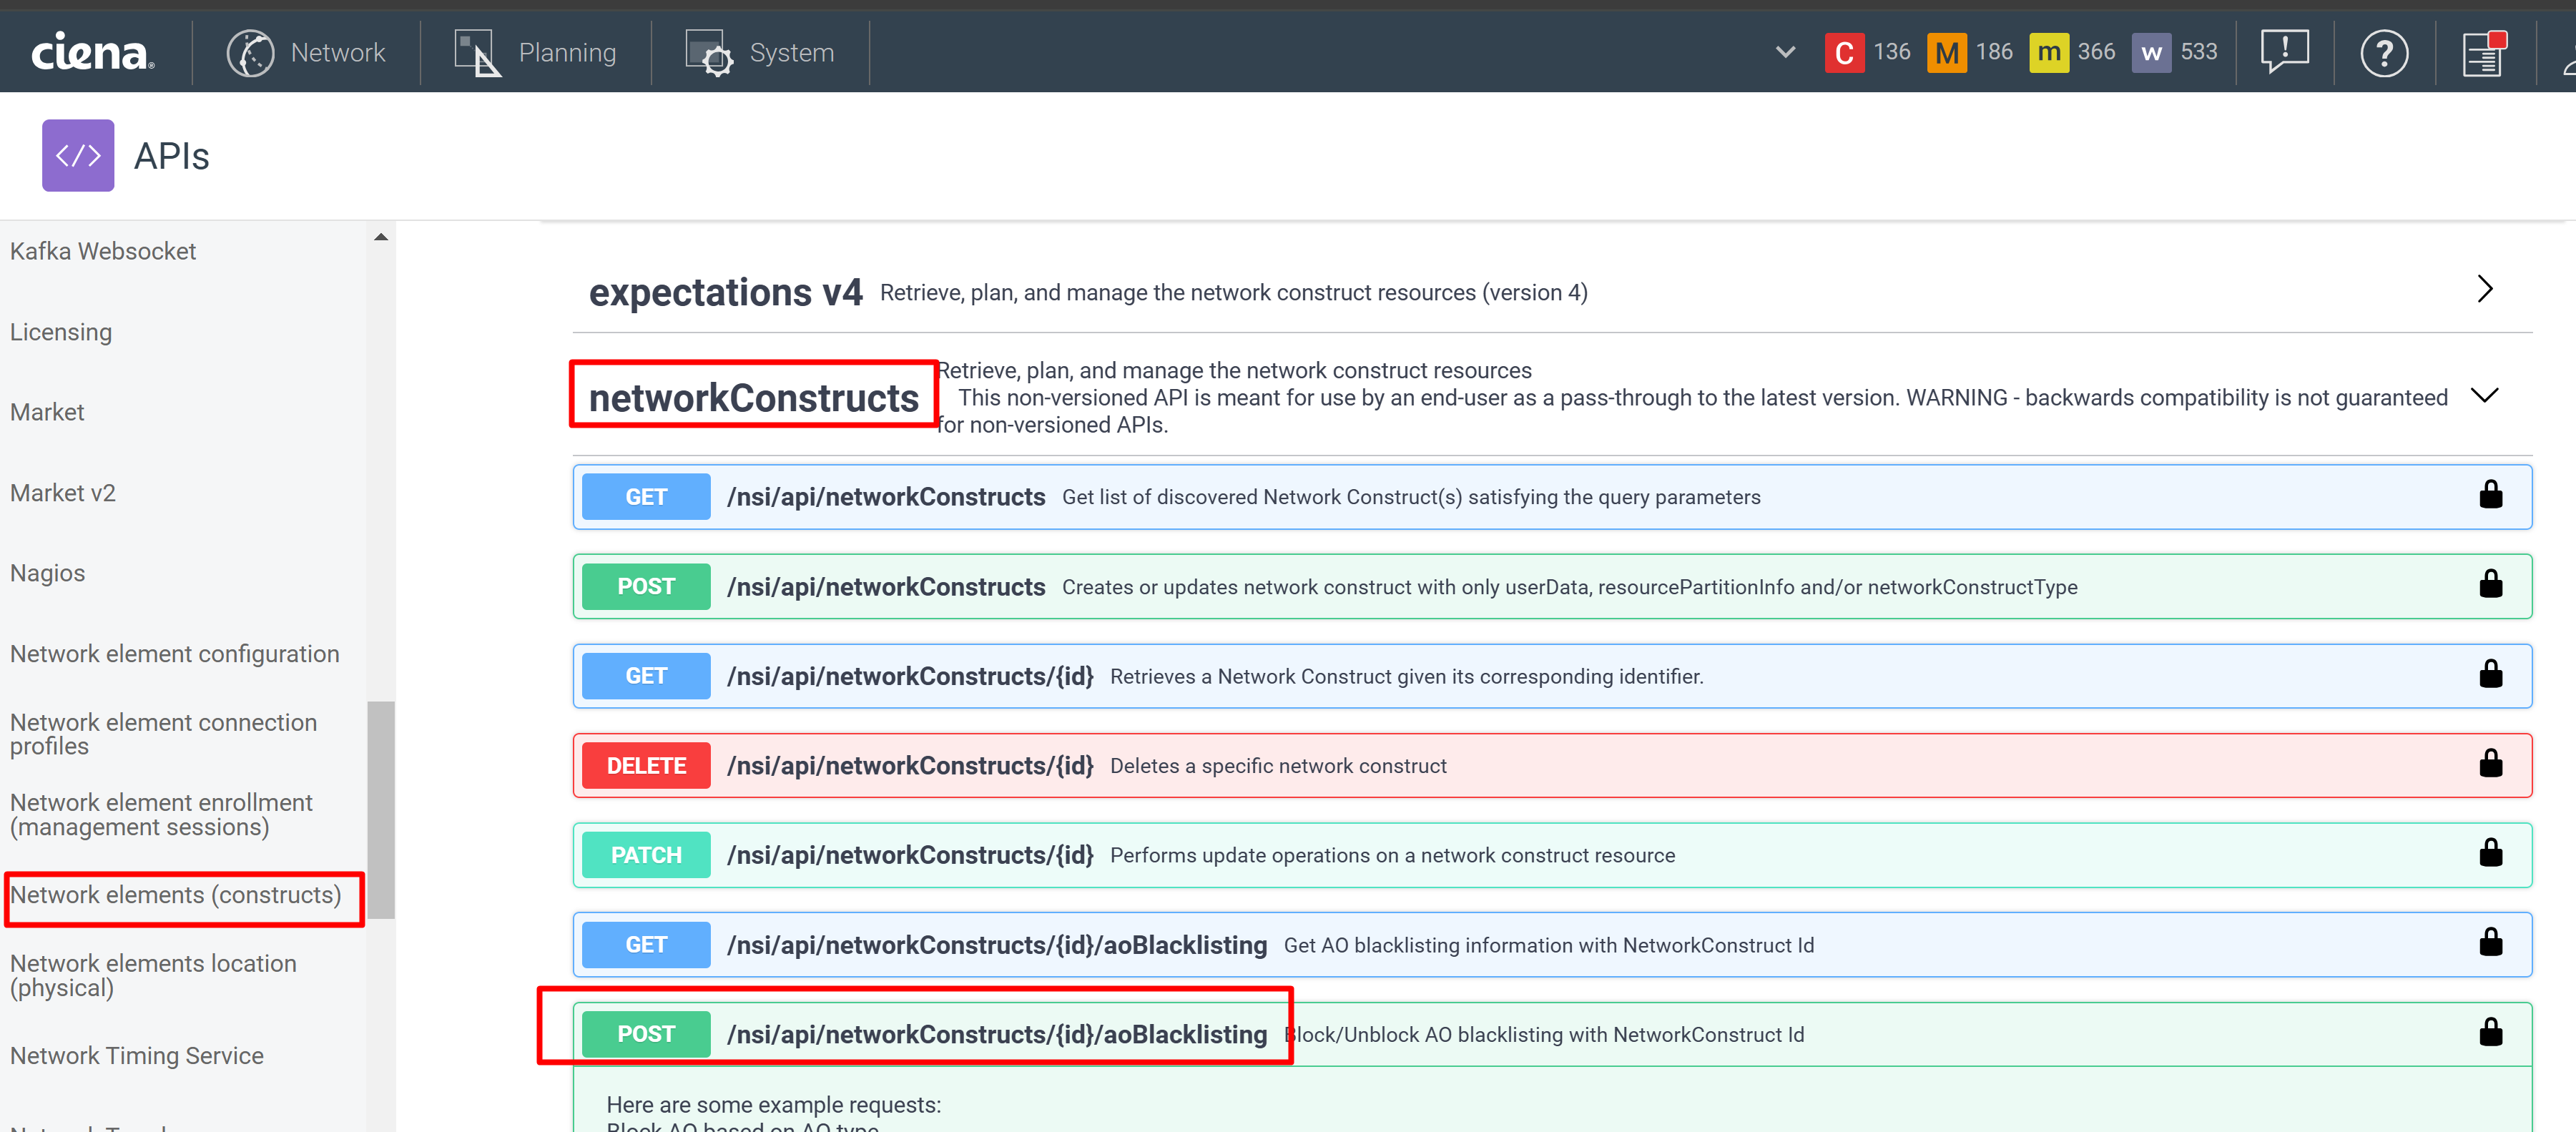The width and height of the screenshot is (2576, 1132).
Task: Expand the PATCH networkConstructs/{id} operation
Action: pyautogui.click(x=1552, y=855)
